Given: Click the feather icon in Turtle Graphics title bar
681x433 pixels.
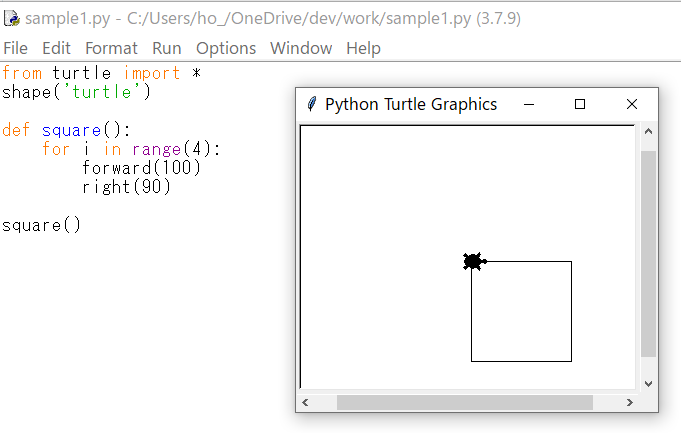Looking at the screenshot, I should click(311, 104).
